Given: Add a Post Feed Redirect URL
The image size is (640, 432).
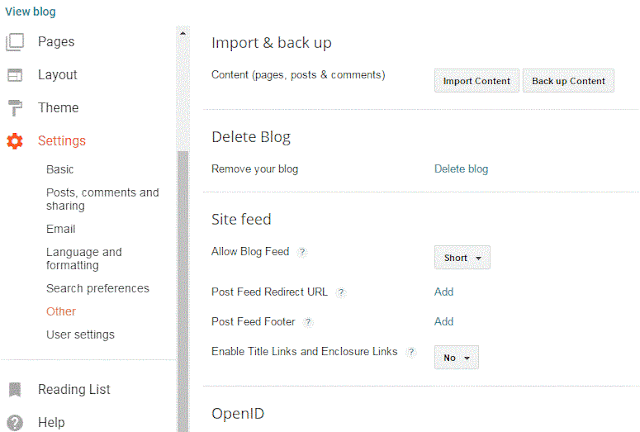Looking at the screenshot, I should (444, 292).
